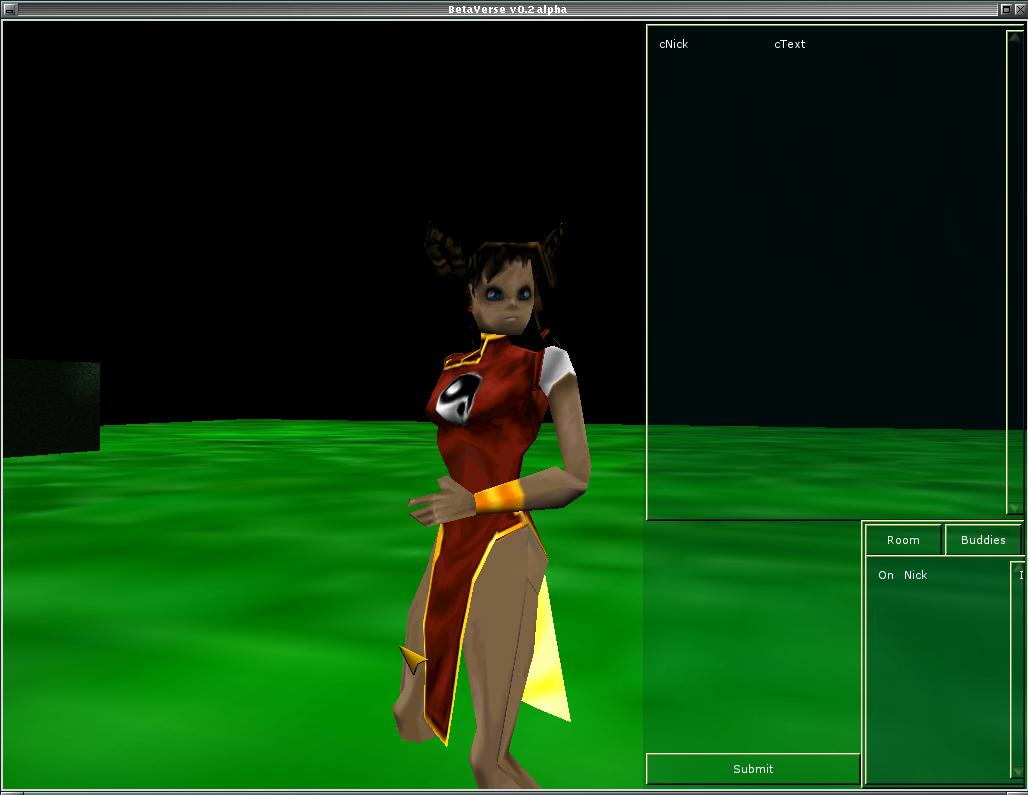Screen dimensions: 1028x795
Task: Select the Nick column header in user list
Action: tap(915, 575)
